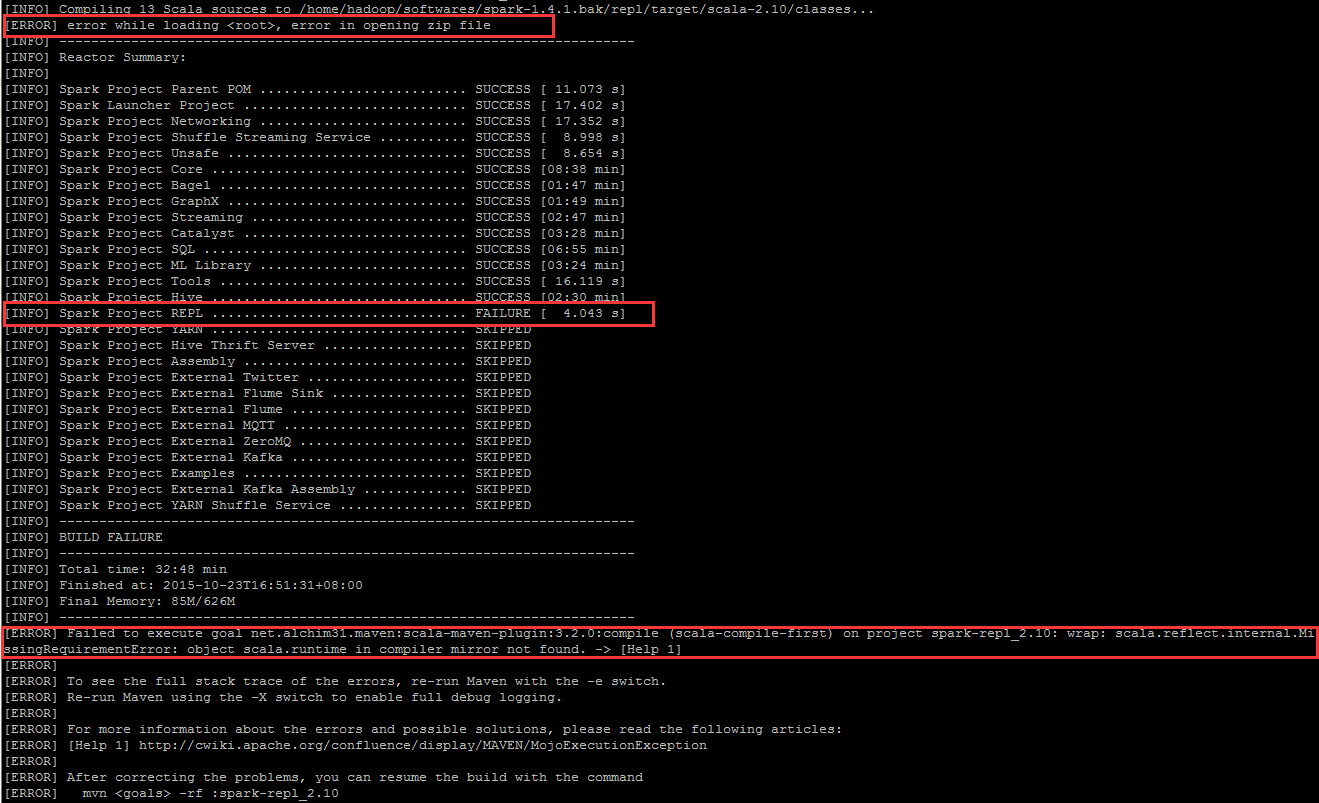Click the 'Finished at: 2015-10-23' line
The width and height of the screenshot is (1319, 803).
coord(184,585)
